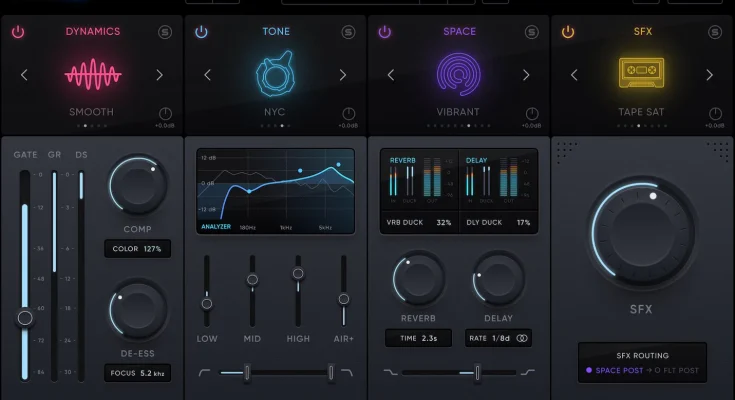Advance to next SFX effect arrow
The height and width of the screenshot is (400, 735).
pyautogui.click(x=709, y=75)
